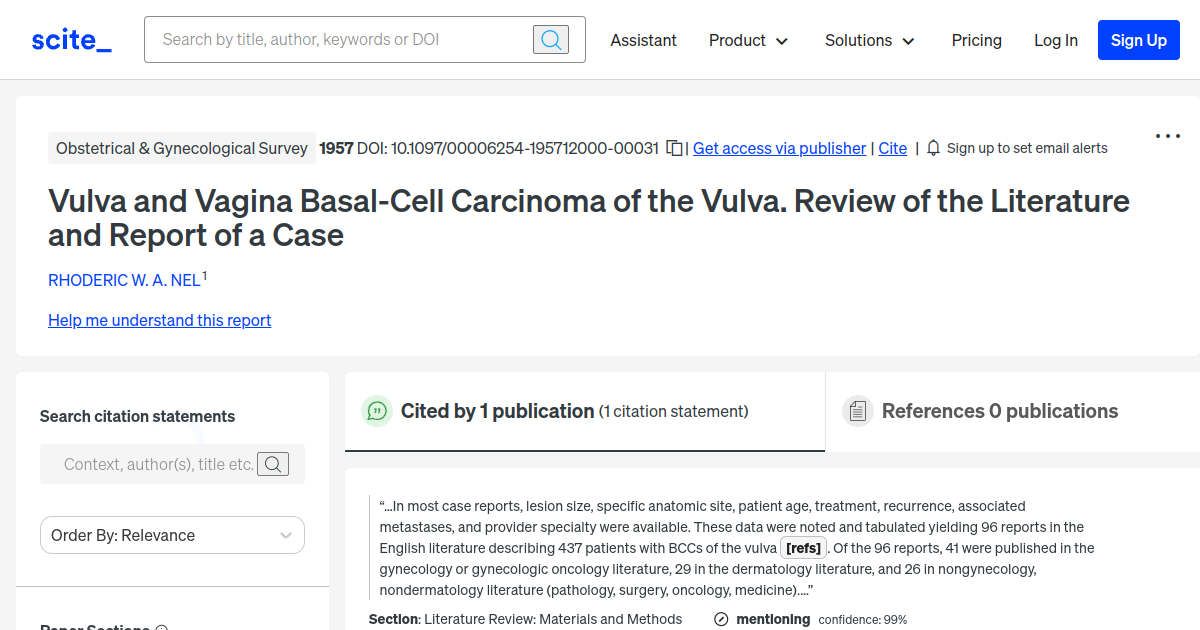
Task: Click the bell icon to set email alerts
Action: (x=932, y=147)
